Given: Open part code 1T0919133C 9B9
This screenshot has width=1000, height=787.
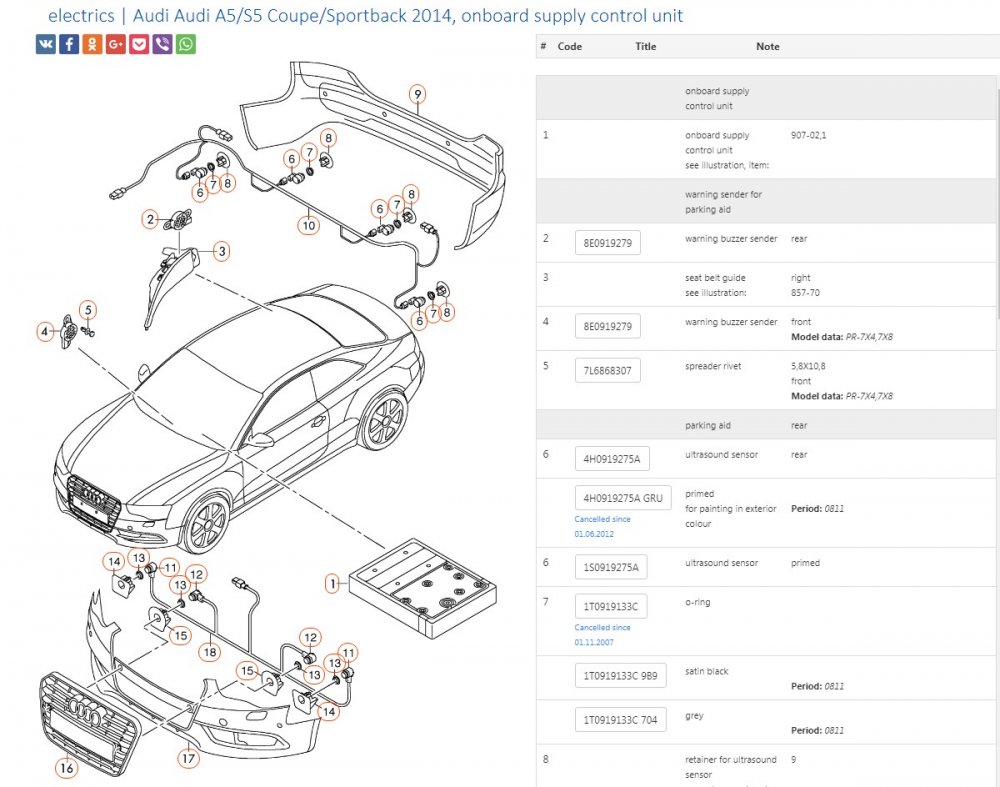Looking at the screenshot, I should pos(621,675).
